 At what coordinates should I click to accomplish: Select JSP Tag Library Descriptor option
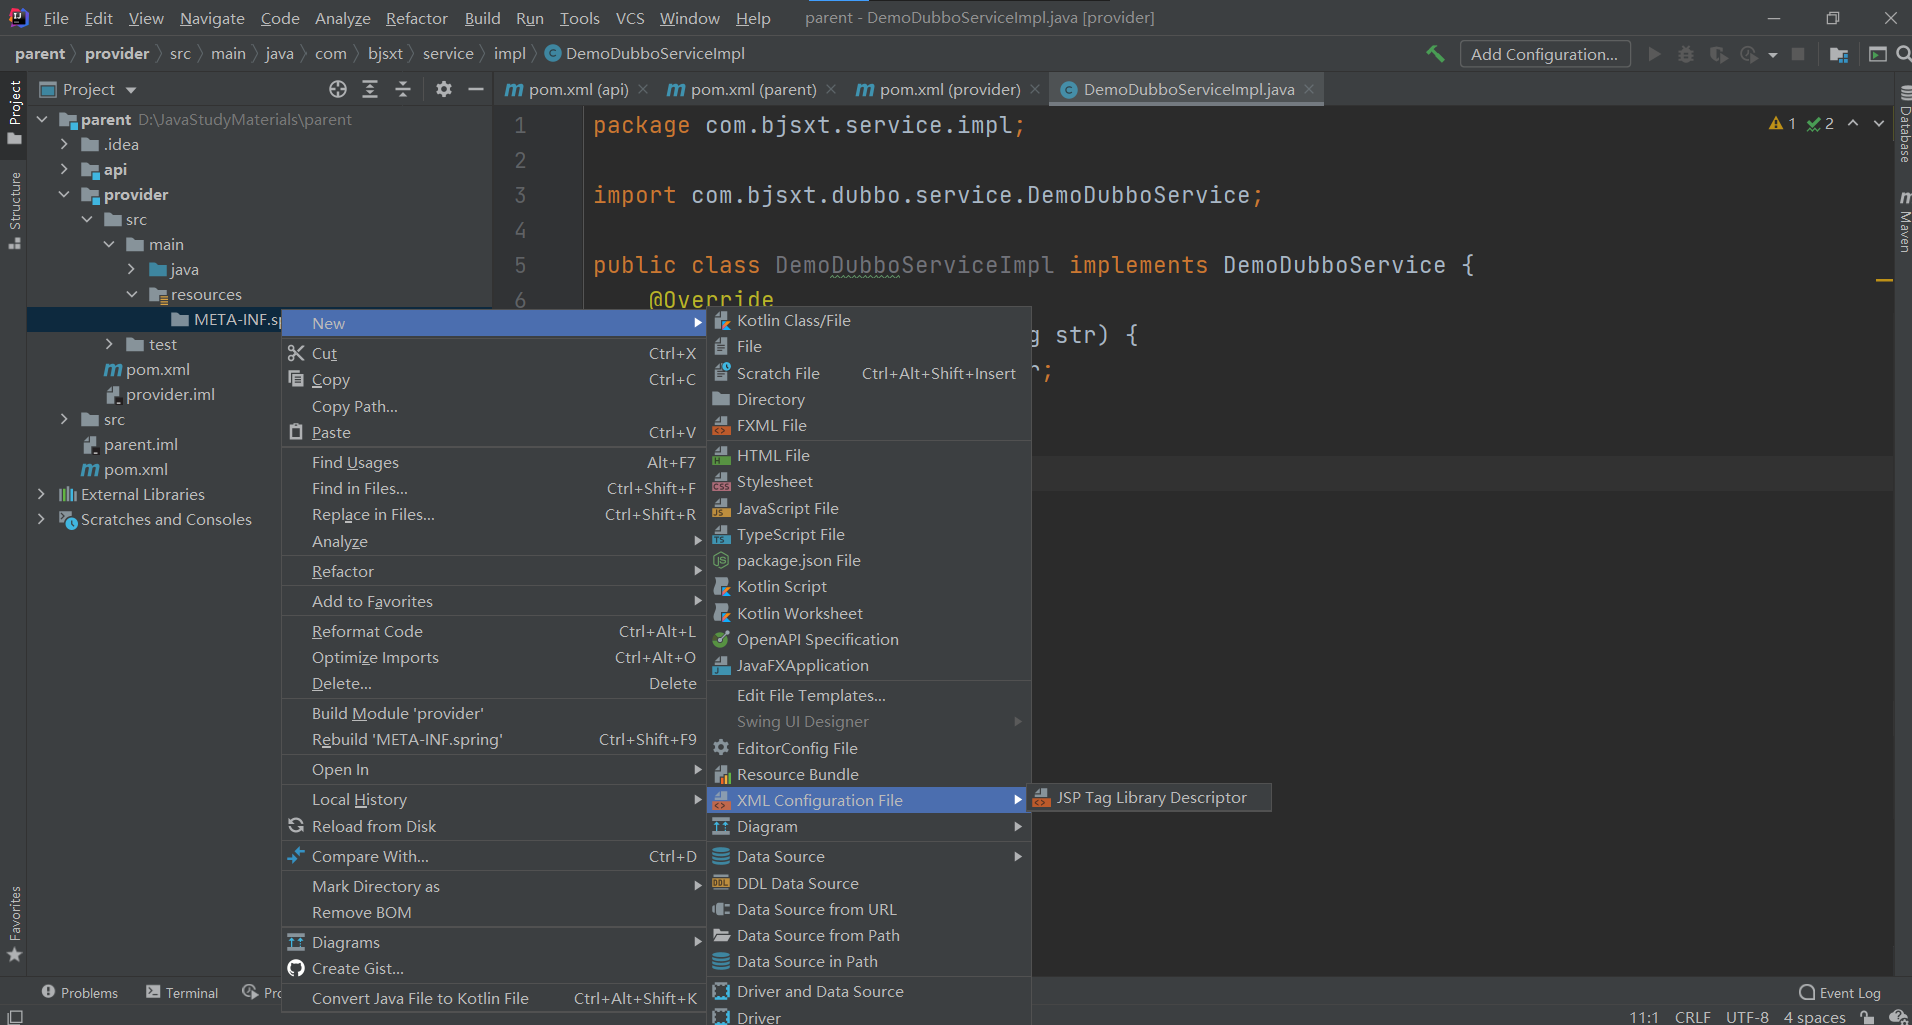pyautogui.click(x=1150, y=797)
